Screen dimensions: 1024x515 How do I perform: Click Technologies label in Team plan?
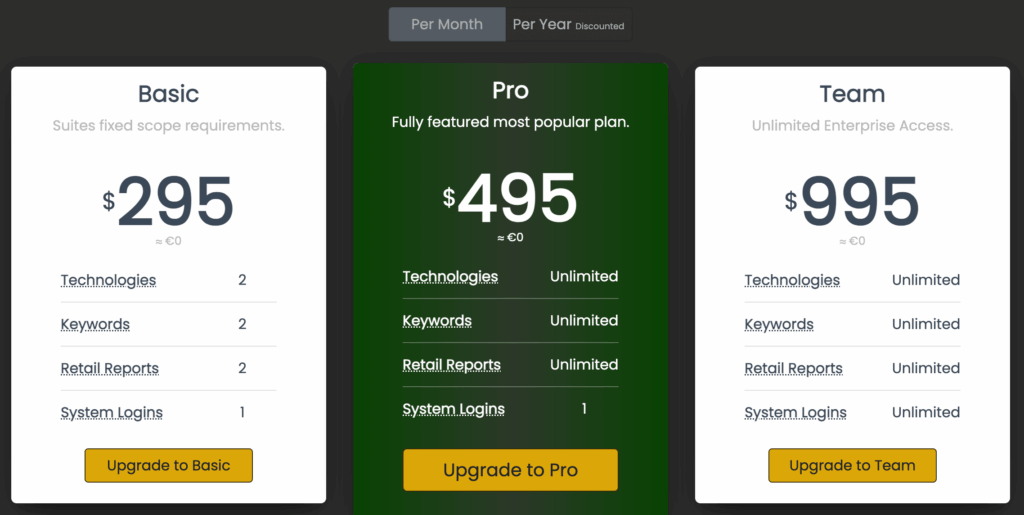[x=792, y=280]
